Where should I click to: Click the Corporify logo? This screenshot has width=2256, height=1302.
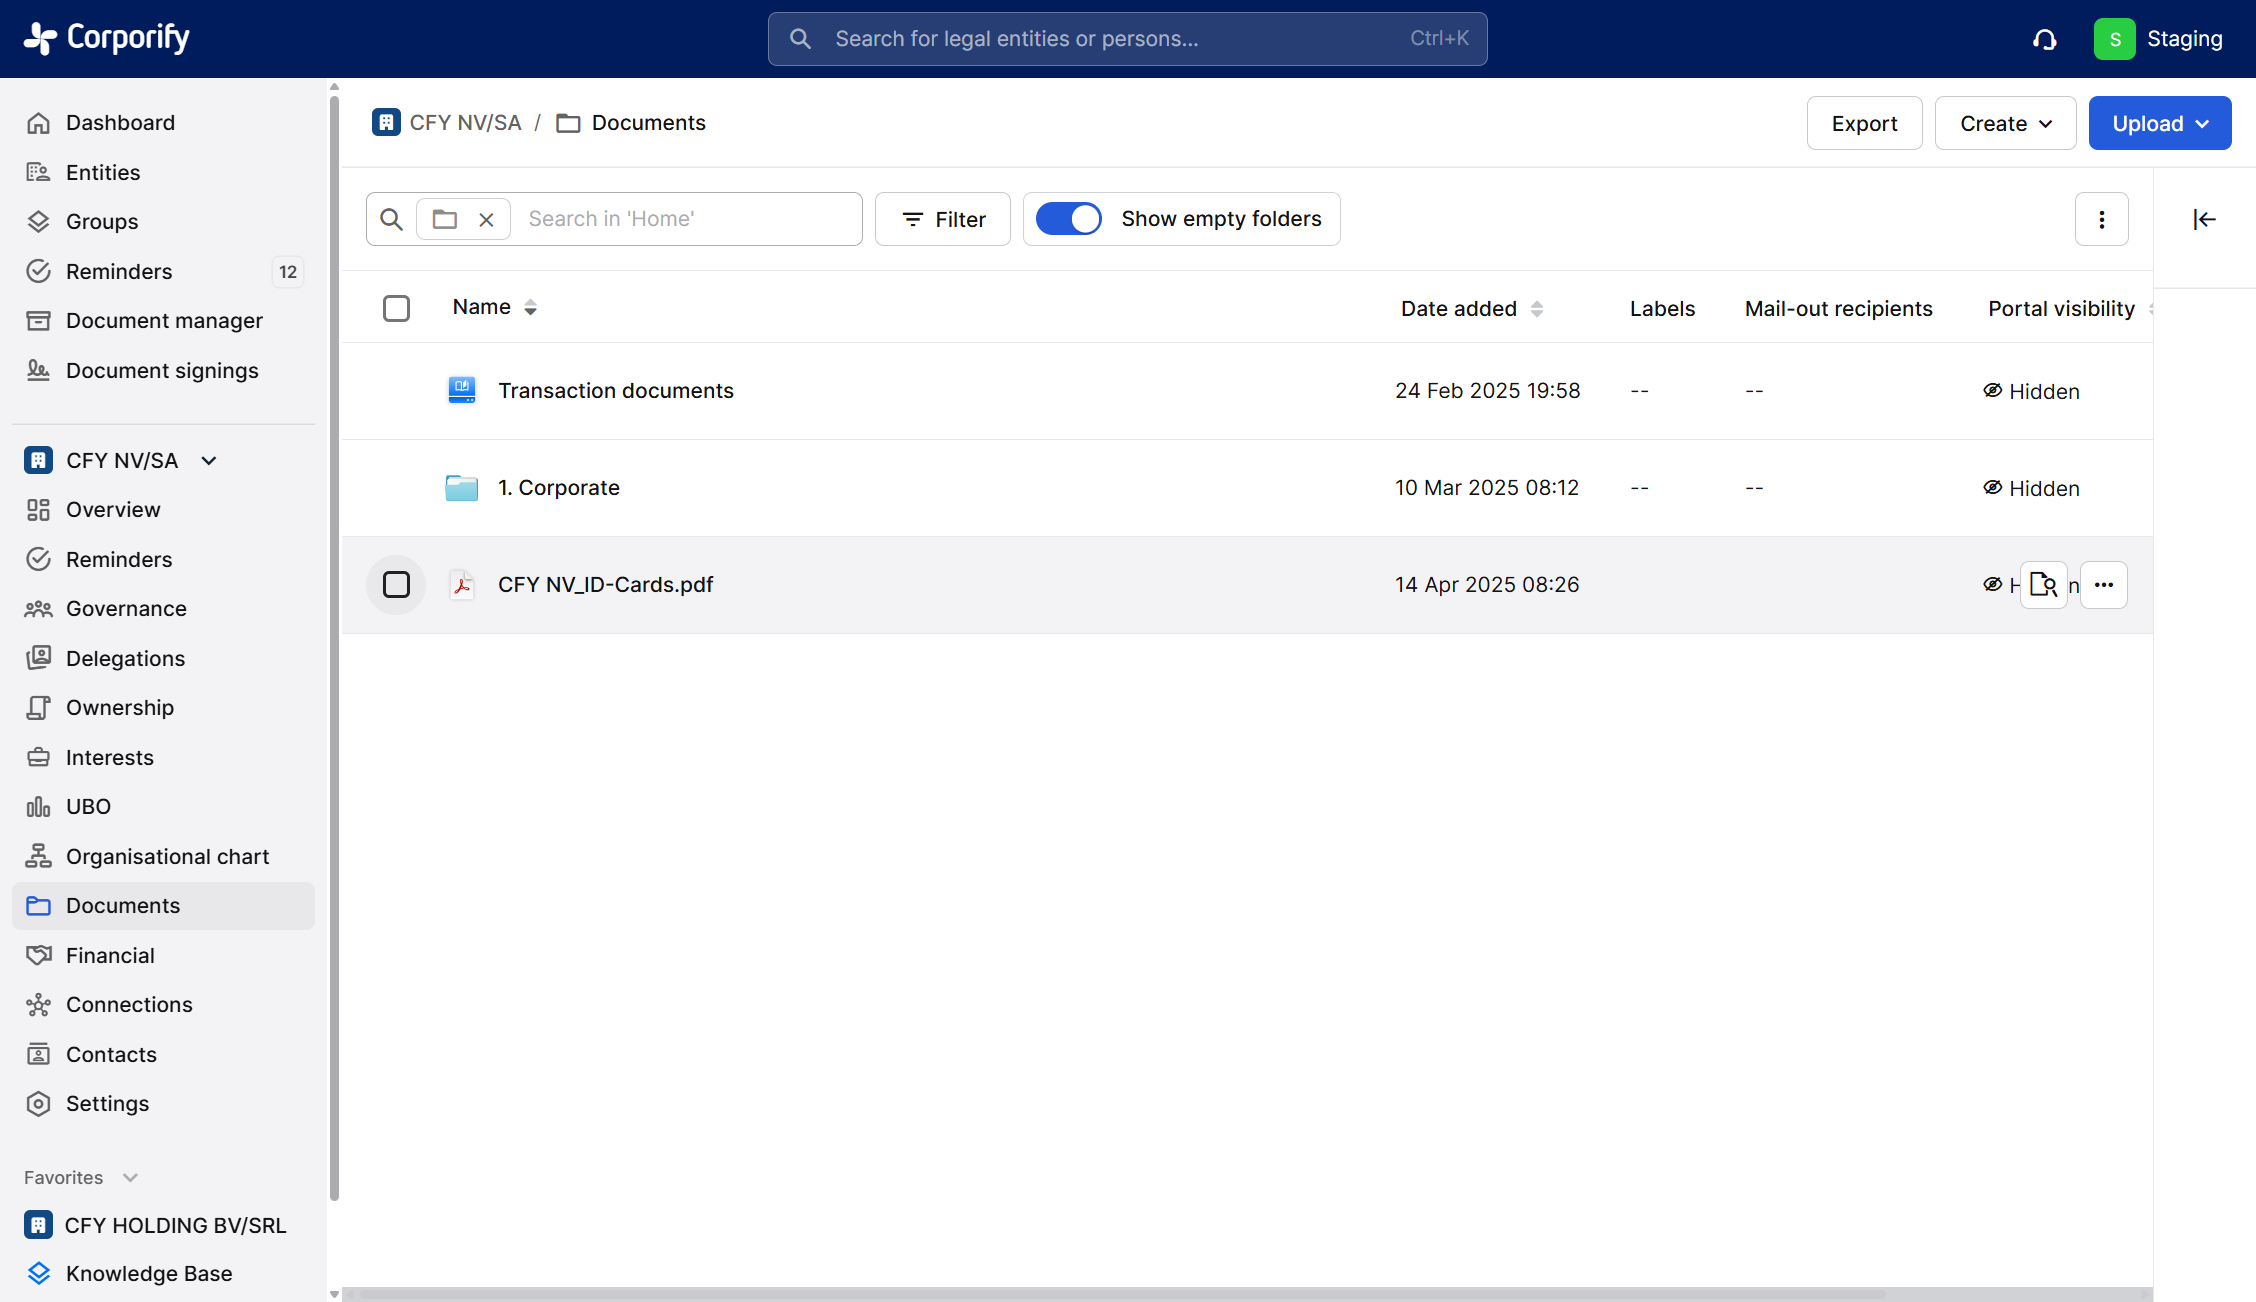click(106, 38)
